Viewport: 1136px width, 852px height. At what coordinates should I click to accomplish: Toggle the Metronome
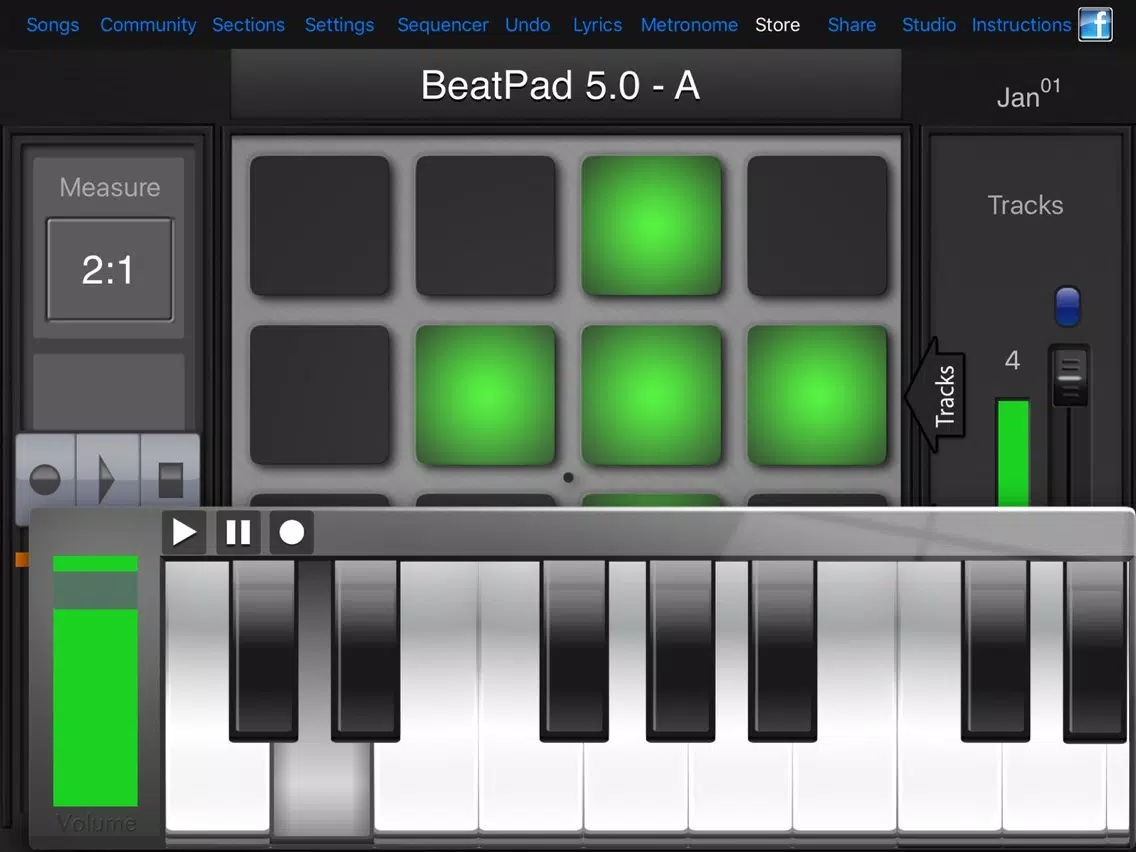689,25
